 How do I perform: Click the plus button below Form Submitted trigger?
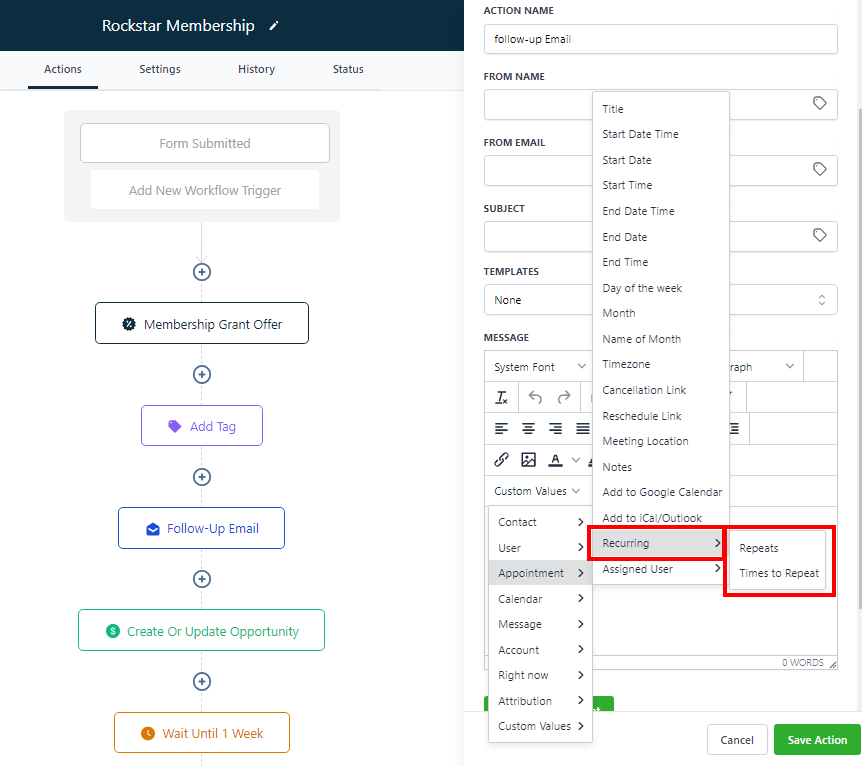click(202, 272)
